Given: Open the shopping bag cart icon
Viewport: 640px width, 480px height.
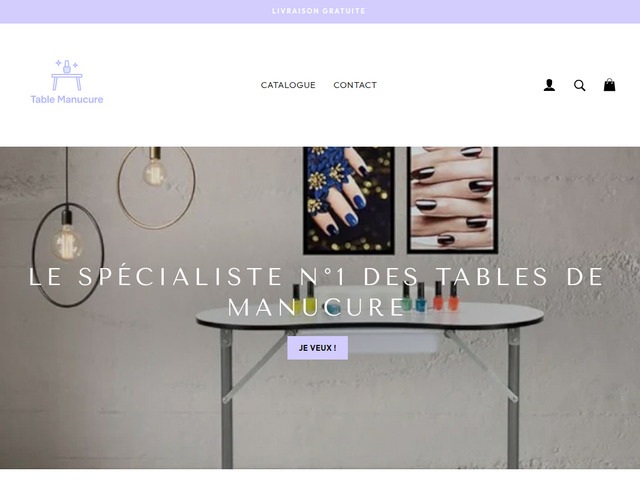Looking at the screenshot, I should tap(609, 84).
